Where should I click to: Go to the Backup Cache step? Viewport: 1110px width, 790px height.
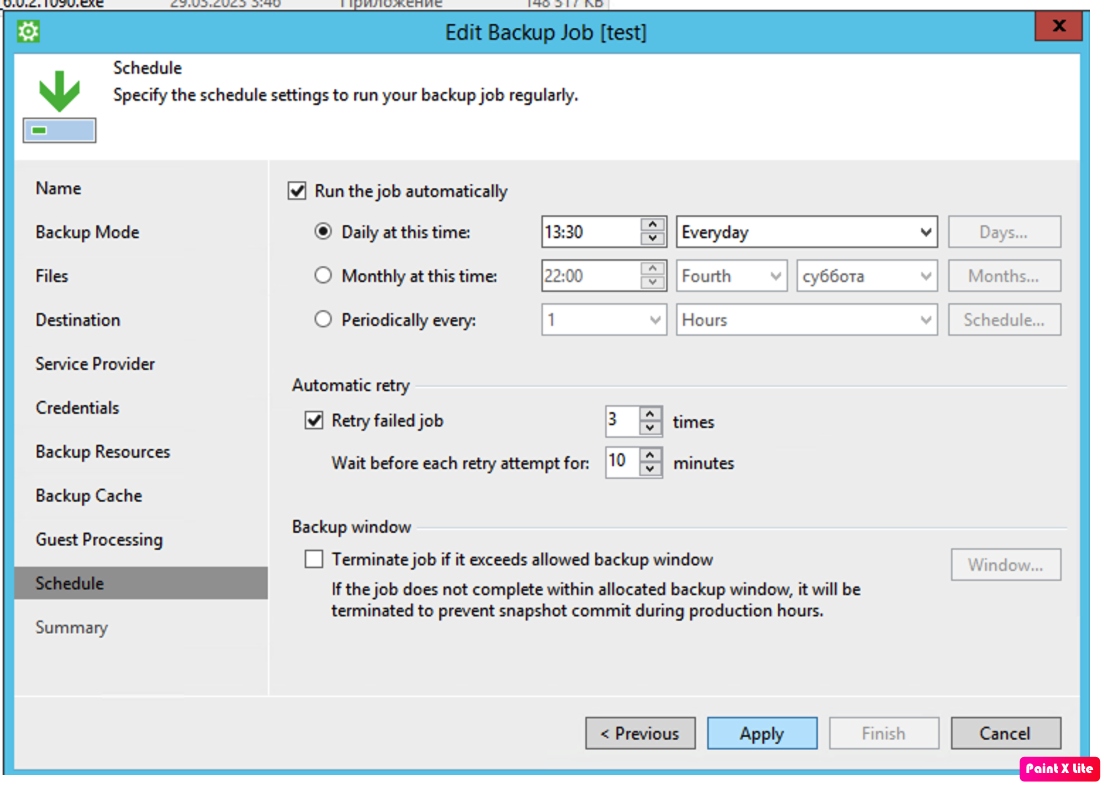tap(88, 496)
